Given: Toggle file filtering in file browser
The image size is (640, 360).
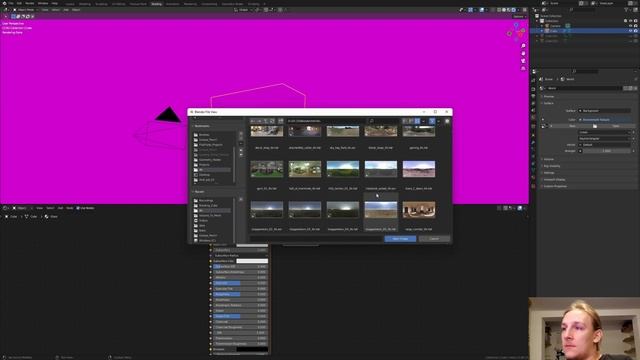Looking at the screenshot, I should pyautogui.click(x=432, y=121).
